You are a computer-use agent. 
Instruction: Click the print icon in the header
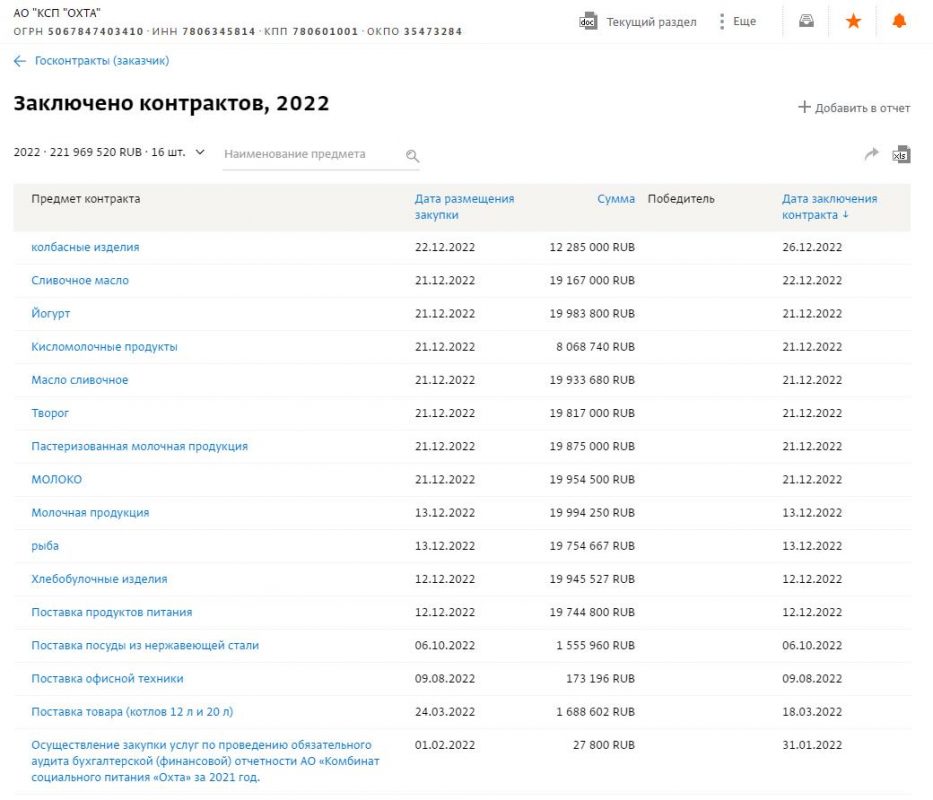(x=806, y=21)
